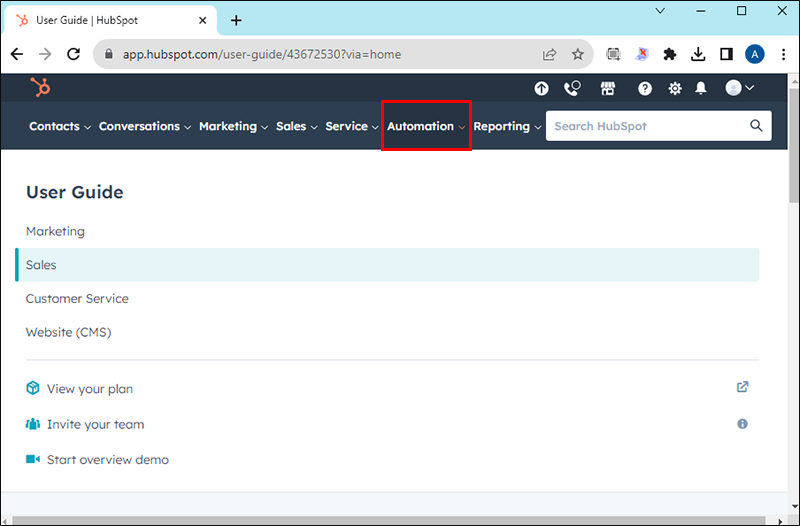Image resolution: width=800 pixels, height=526 pixels.
Task: Click the info icon beside Invite your team
Action: click(x=742, y=423)
